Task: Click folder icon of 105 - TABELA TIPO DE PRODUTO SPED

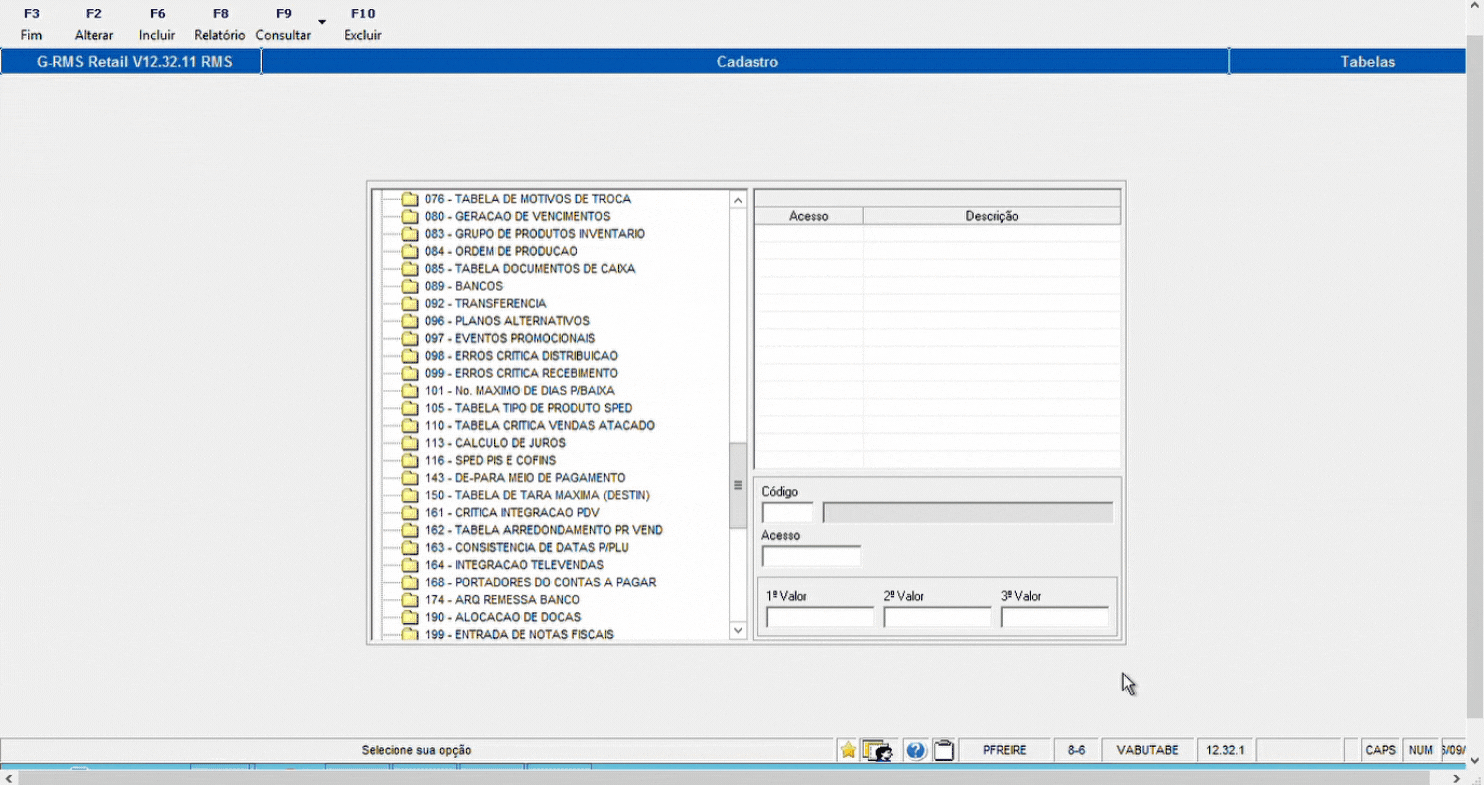Action: click(410, 408)
